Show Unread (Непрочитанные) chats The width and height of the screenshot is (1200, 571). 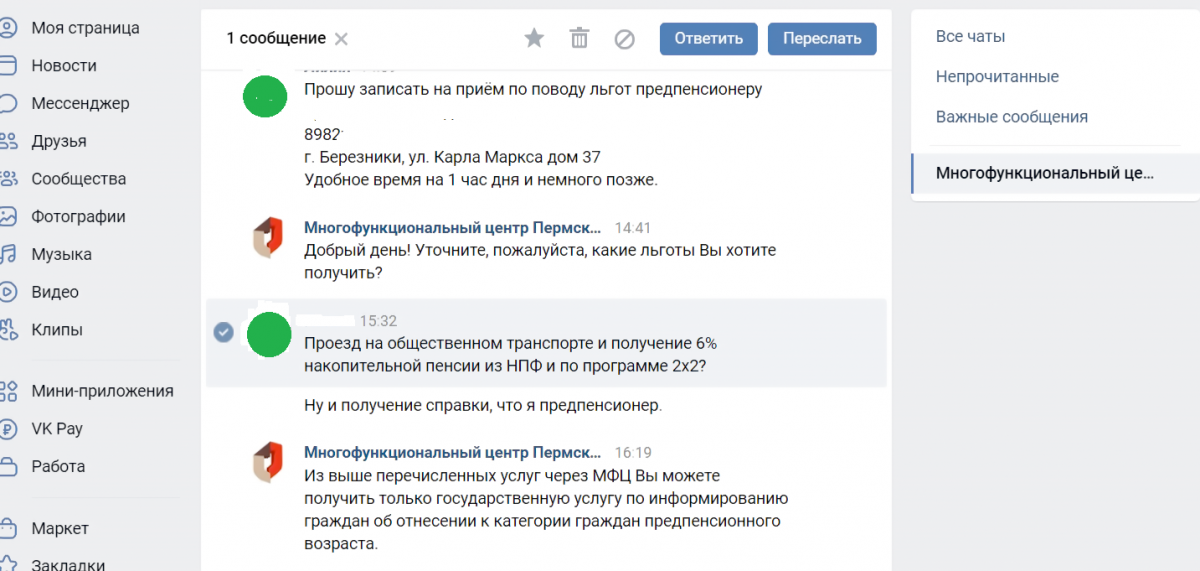997,77
